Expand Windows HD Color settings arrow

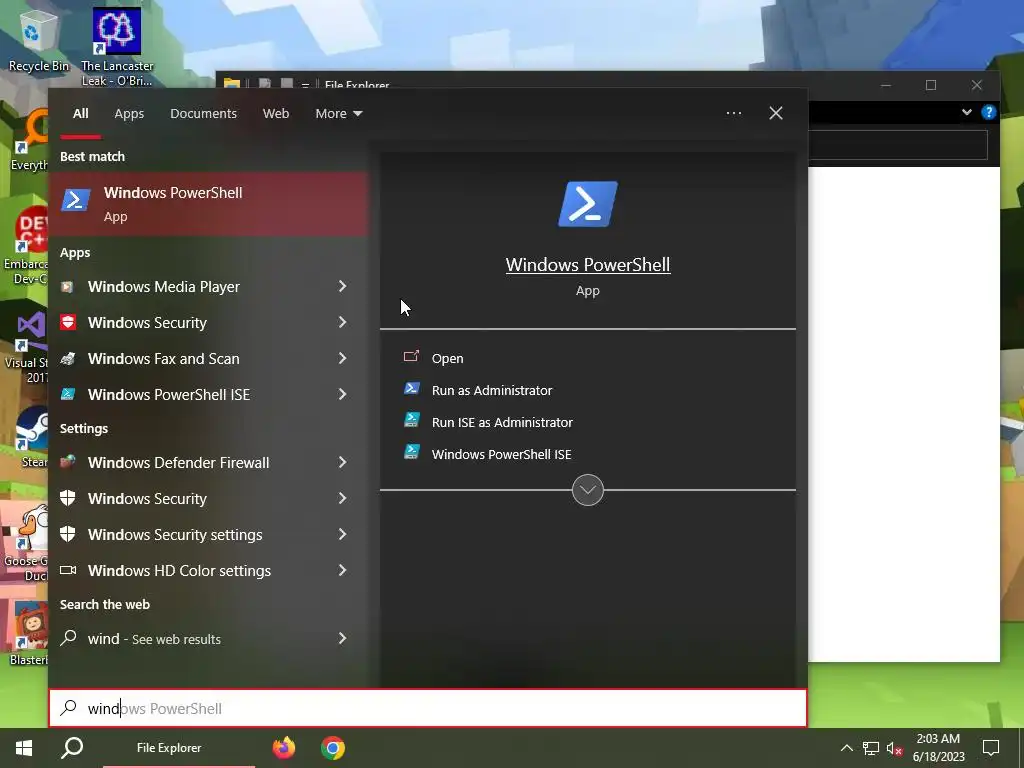point(342,570)
